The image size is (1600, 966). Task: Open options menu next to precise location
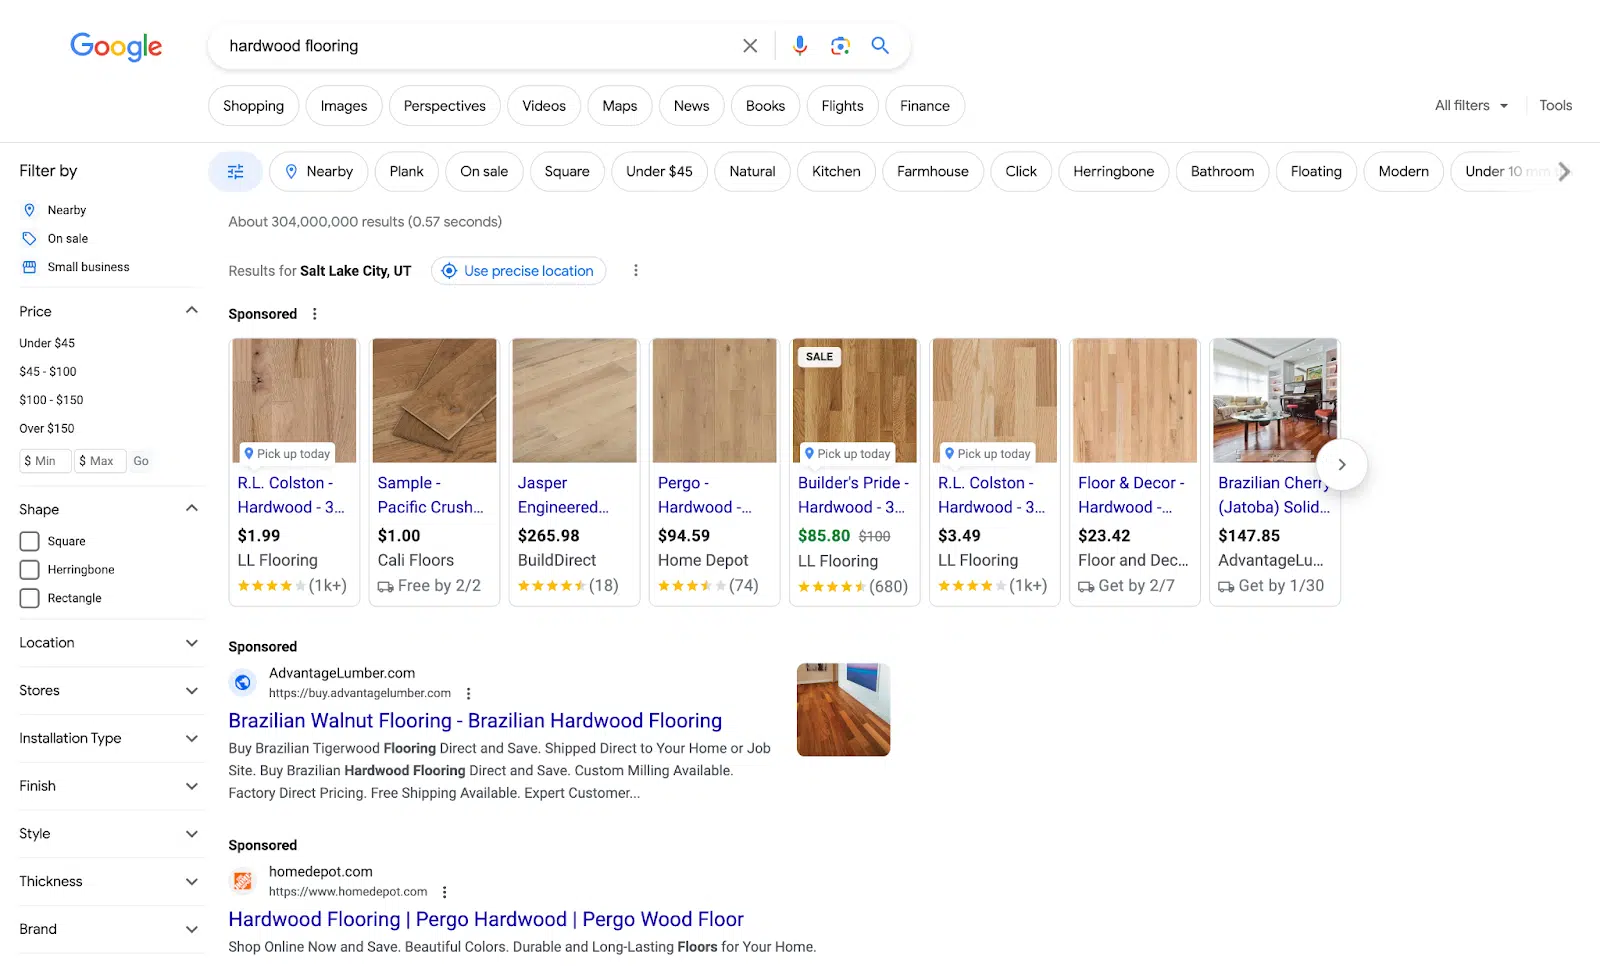pyautogui.click(x=636, y=271)
